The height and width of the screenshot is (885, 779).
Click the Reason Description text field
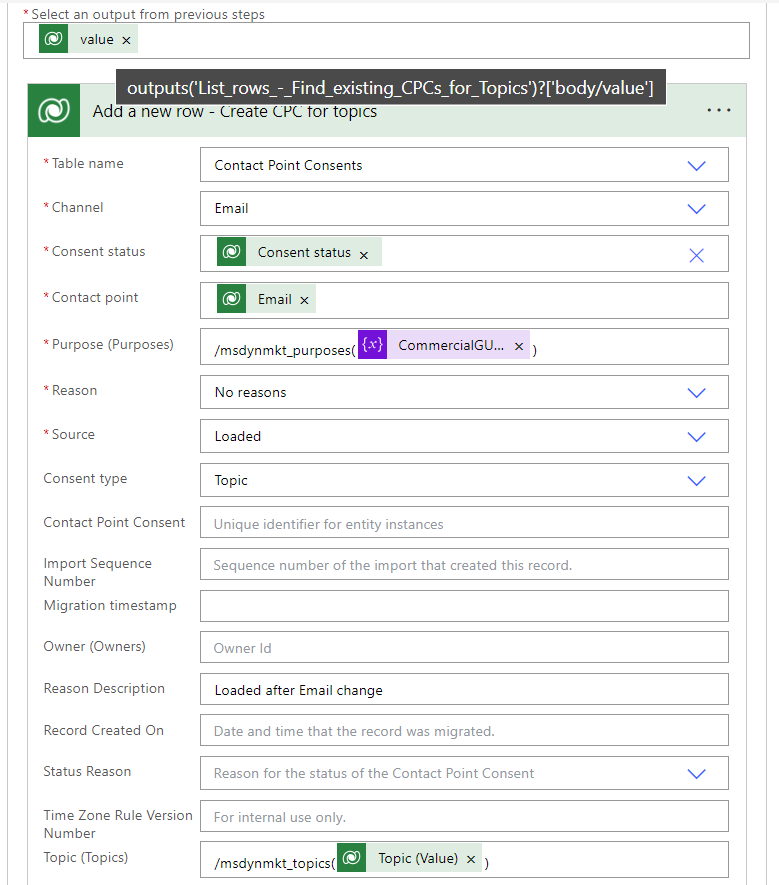464,690
